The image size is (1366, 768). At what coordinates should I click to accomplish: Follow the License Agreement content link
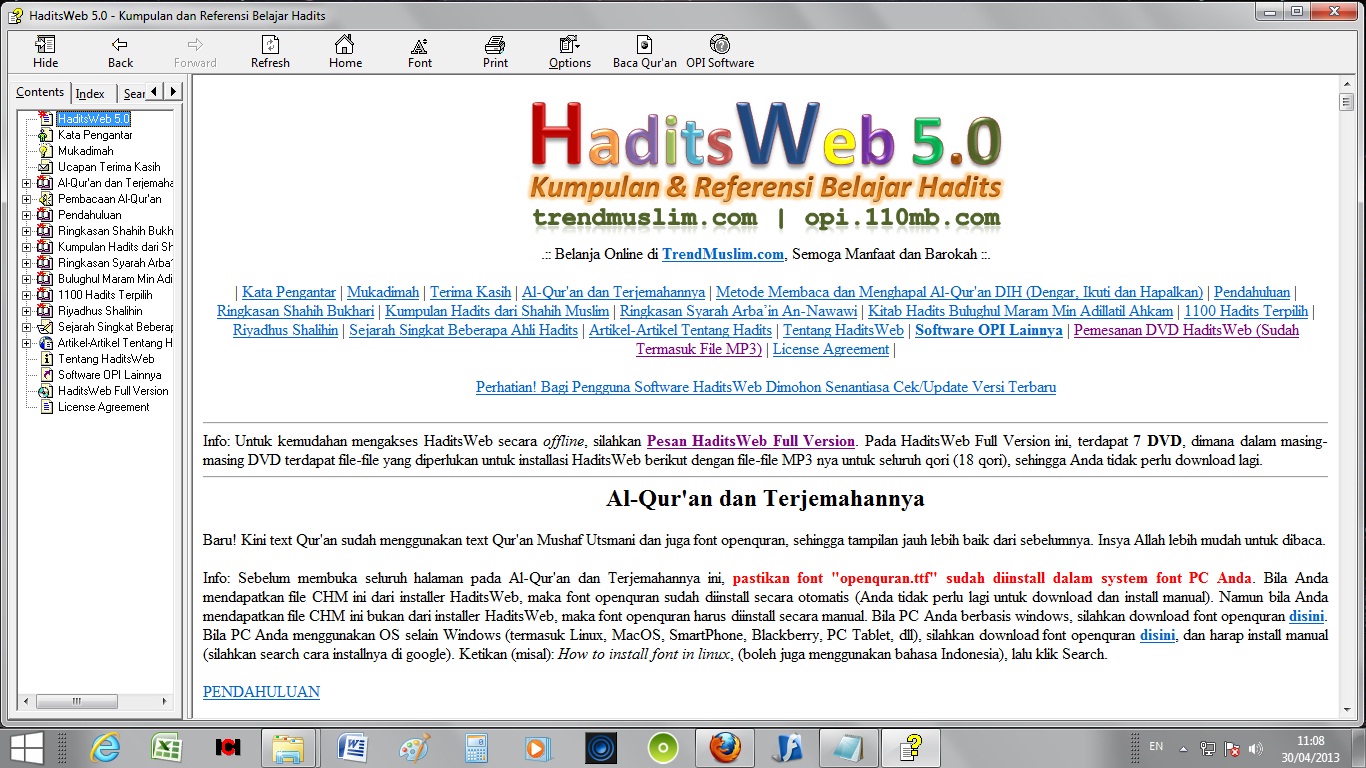click(831, 349)
